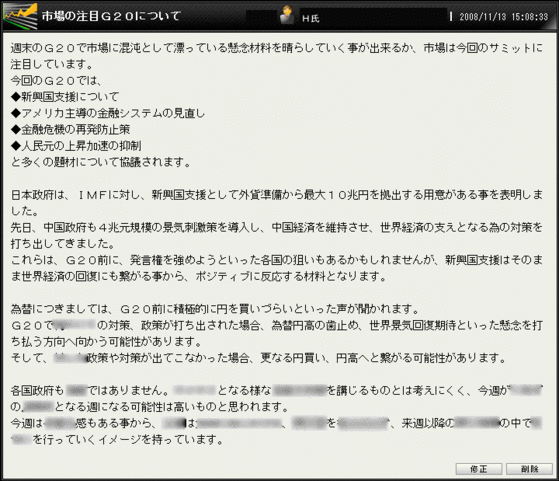The width and height of the screenshot is (559, 481).
Task: Click the line ◆人民元の上昇加速の抑制
Action: tap(76, 145)
